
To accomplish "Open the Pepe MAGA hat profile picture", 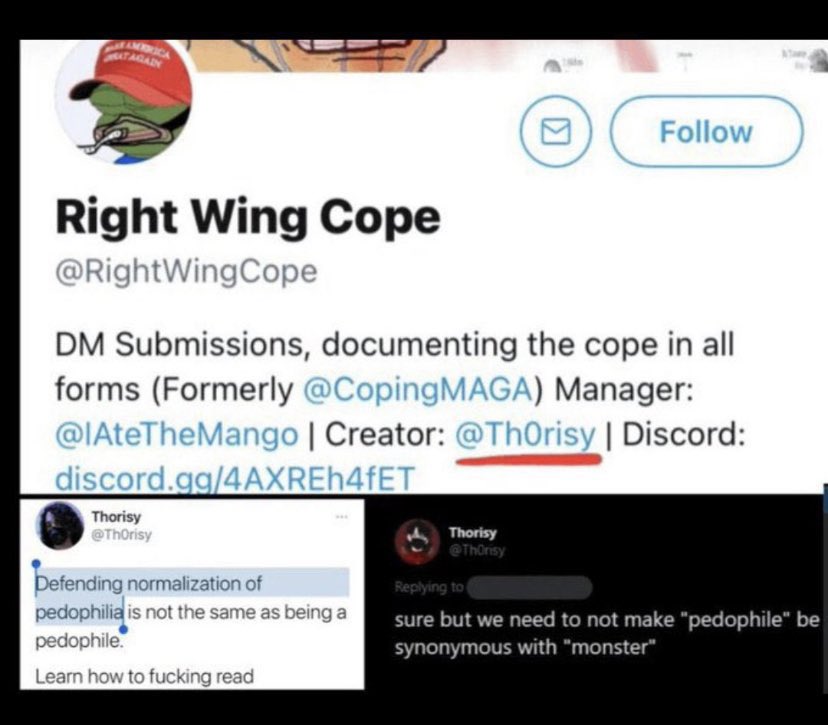I will [124, 100].
